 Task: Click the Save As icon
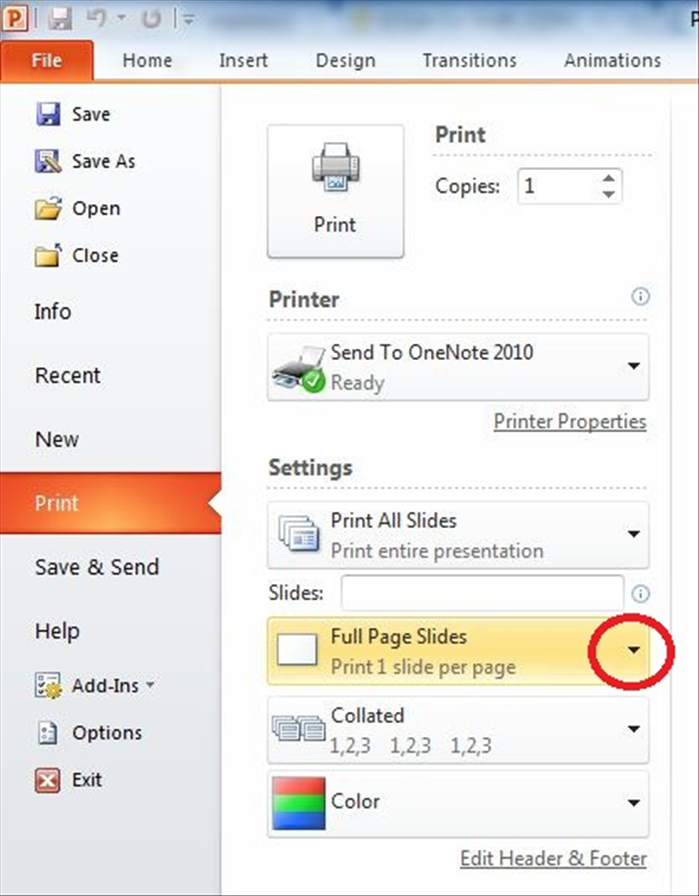click(48, 161)
